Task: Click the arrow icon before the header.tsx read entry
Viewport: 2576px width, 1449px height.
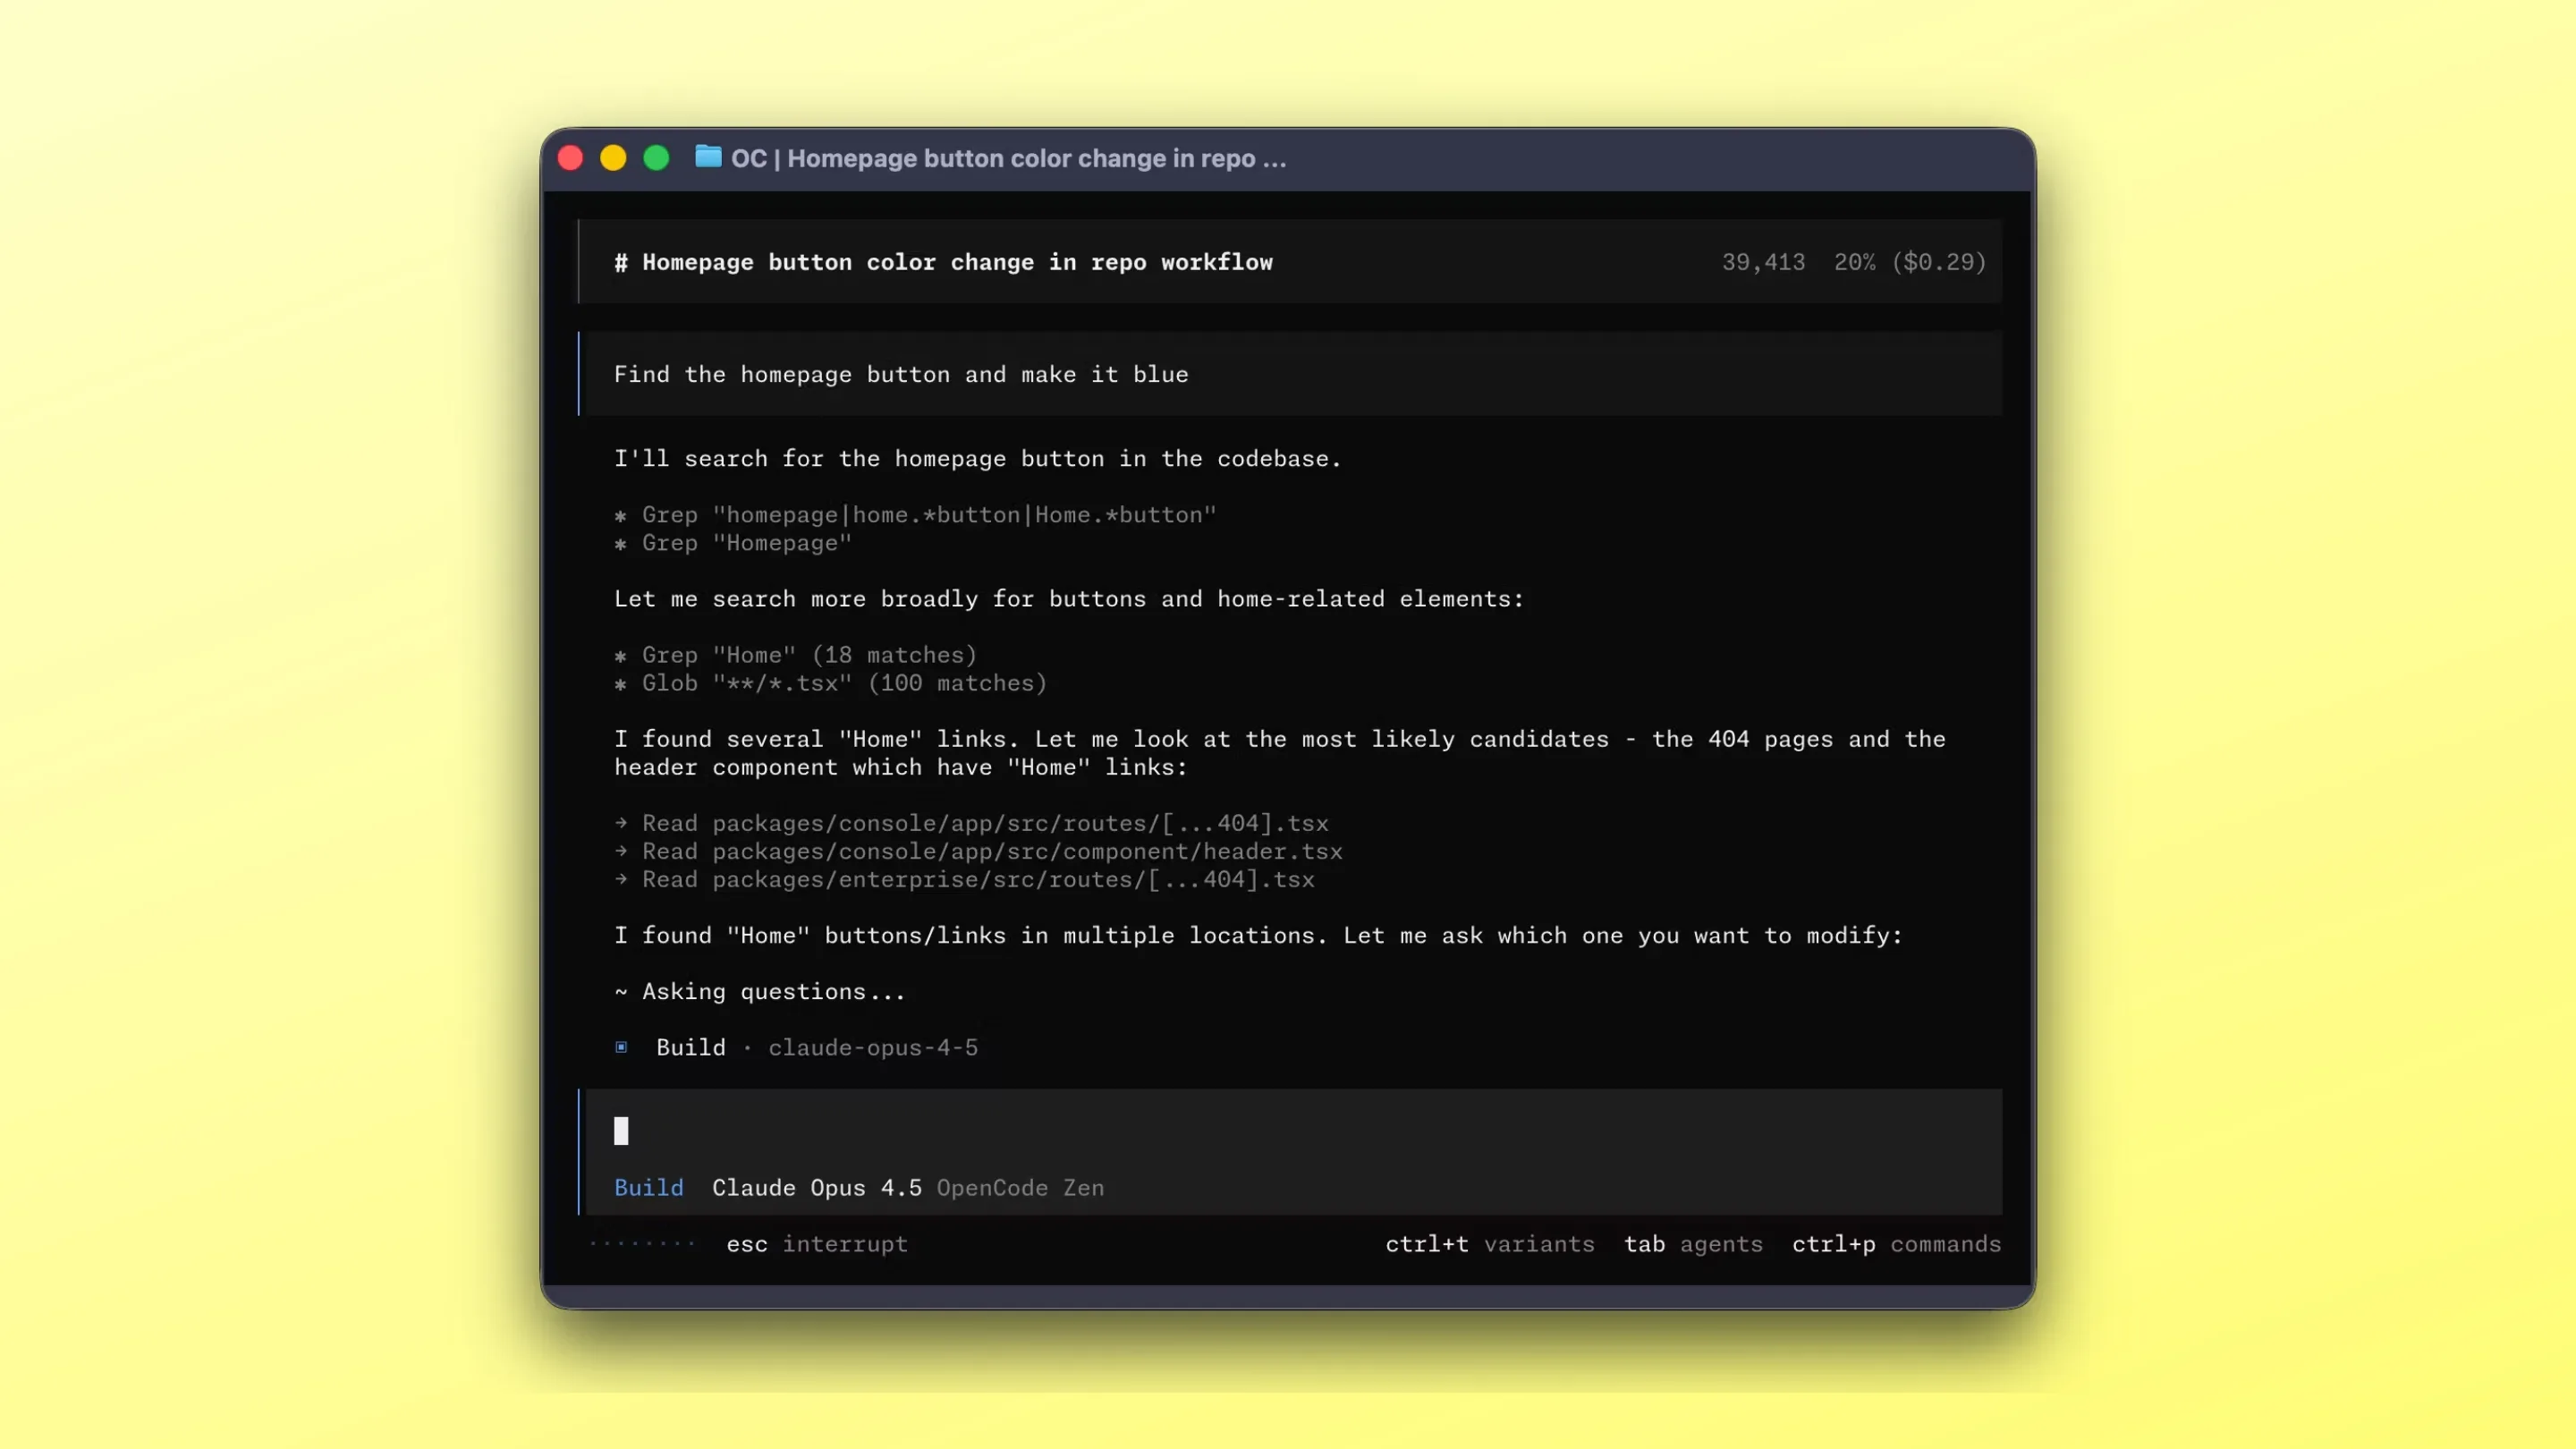Action: pos(622,851)
